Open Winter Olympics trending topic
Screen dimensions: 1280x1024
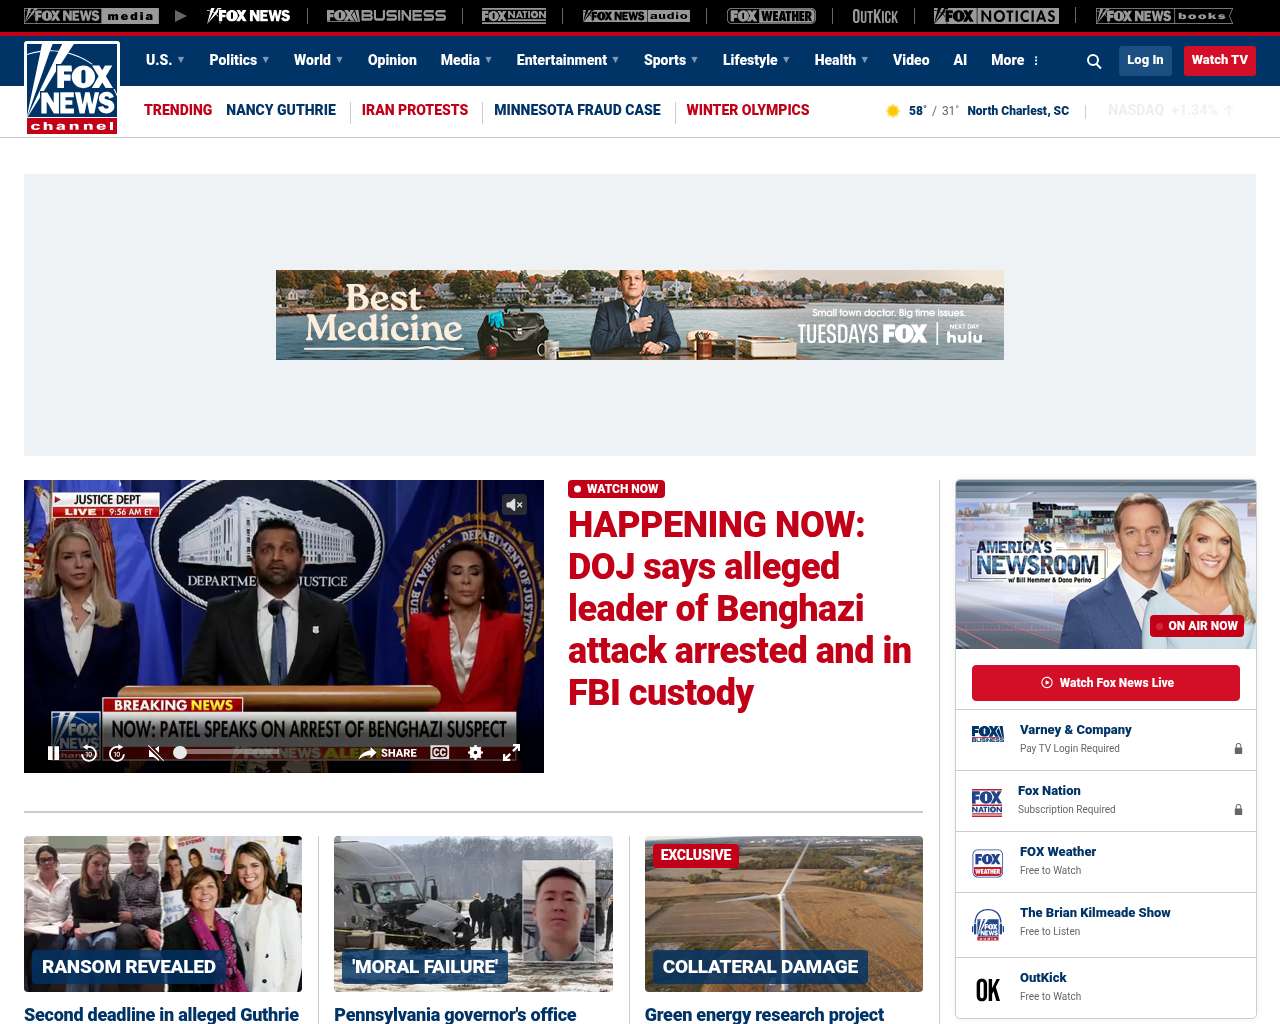pos(748,110)
